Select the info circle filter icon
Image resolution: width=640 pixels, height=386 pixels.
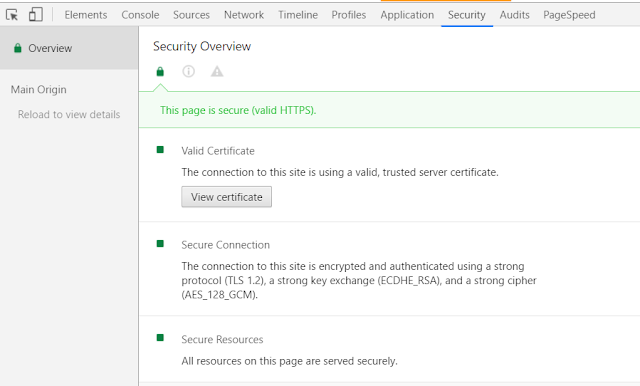188,71
